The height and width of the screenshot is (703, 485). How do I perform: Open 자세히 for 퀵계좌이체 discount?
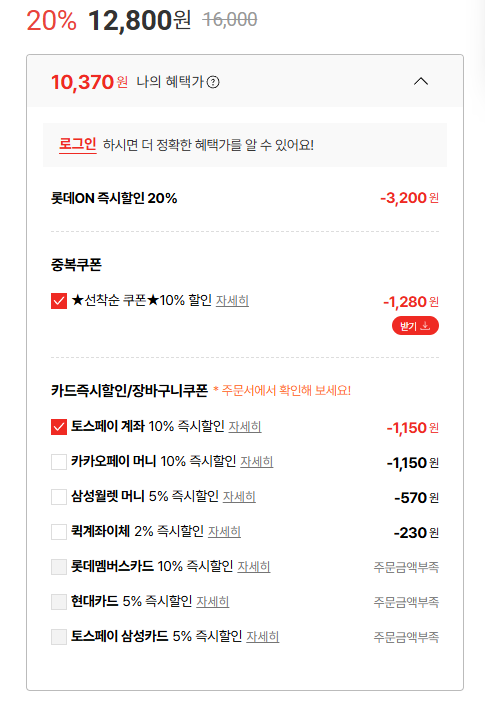(224, 531)
